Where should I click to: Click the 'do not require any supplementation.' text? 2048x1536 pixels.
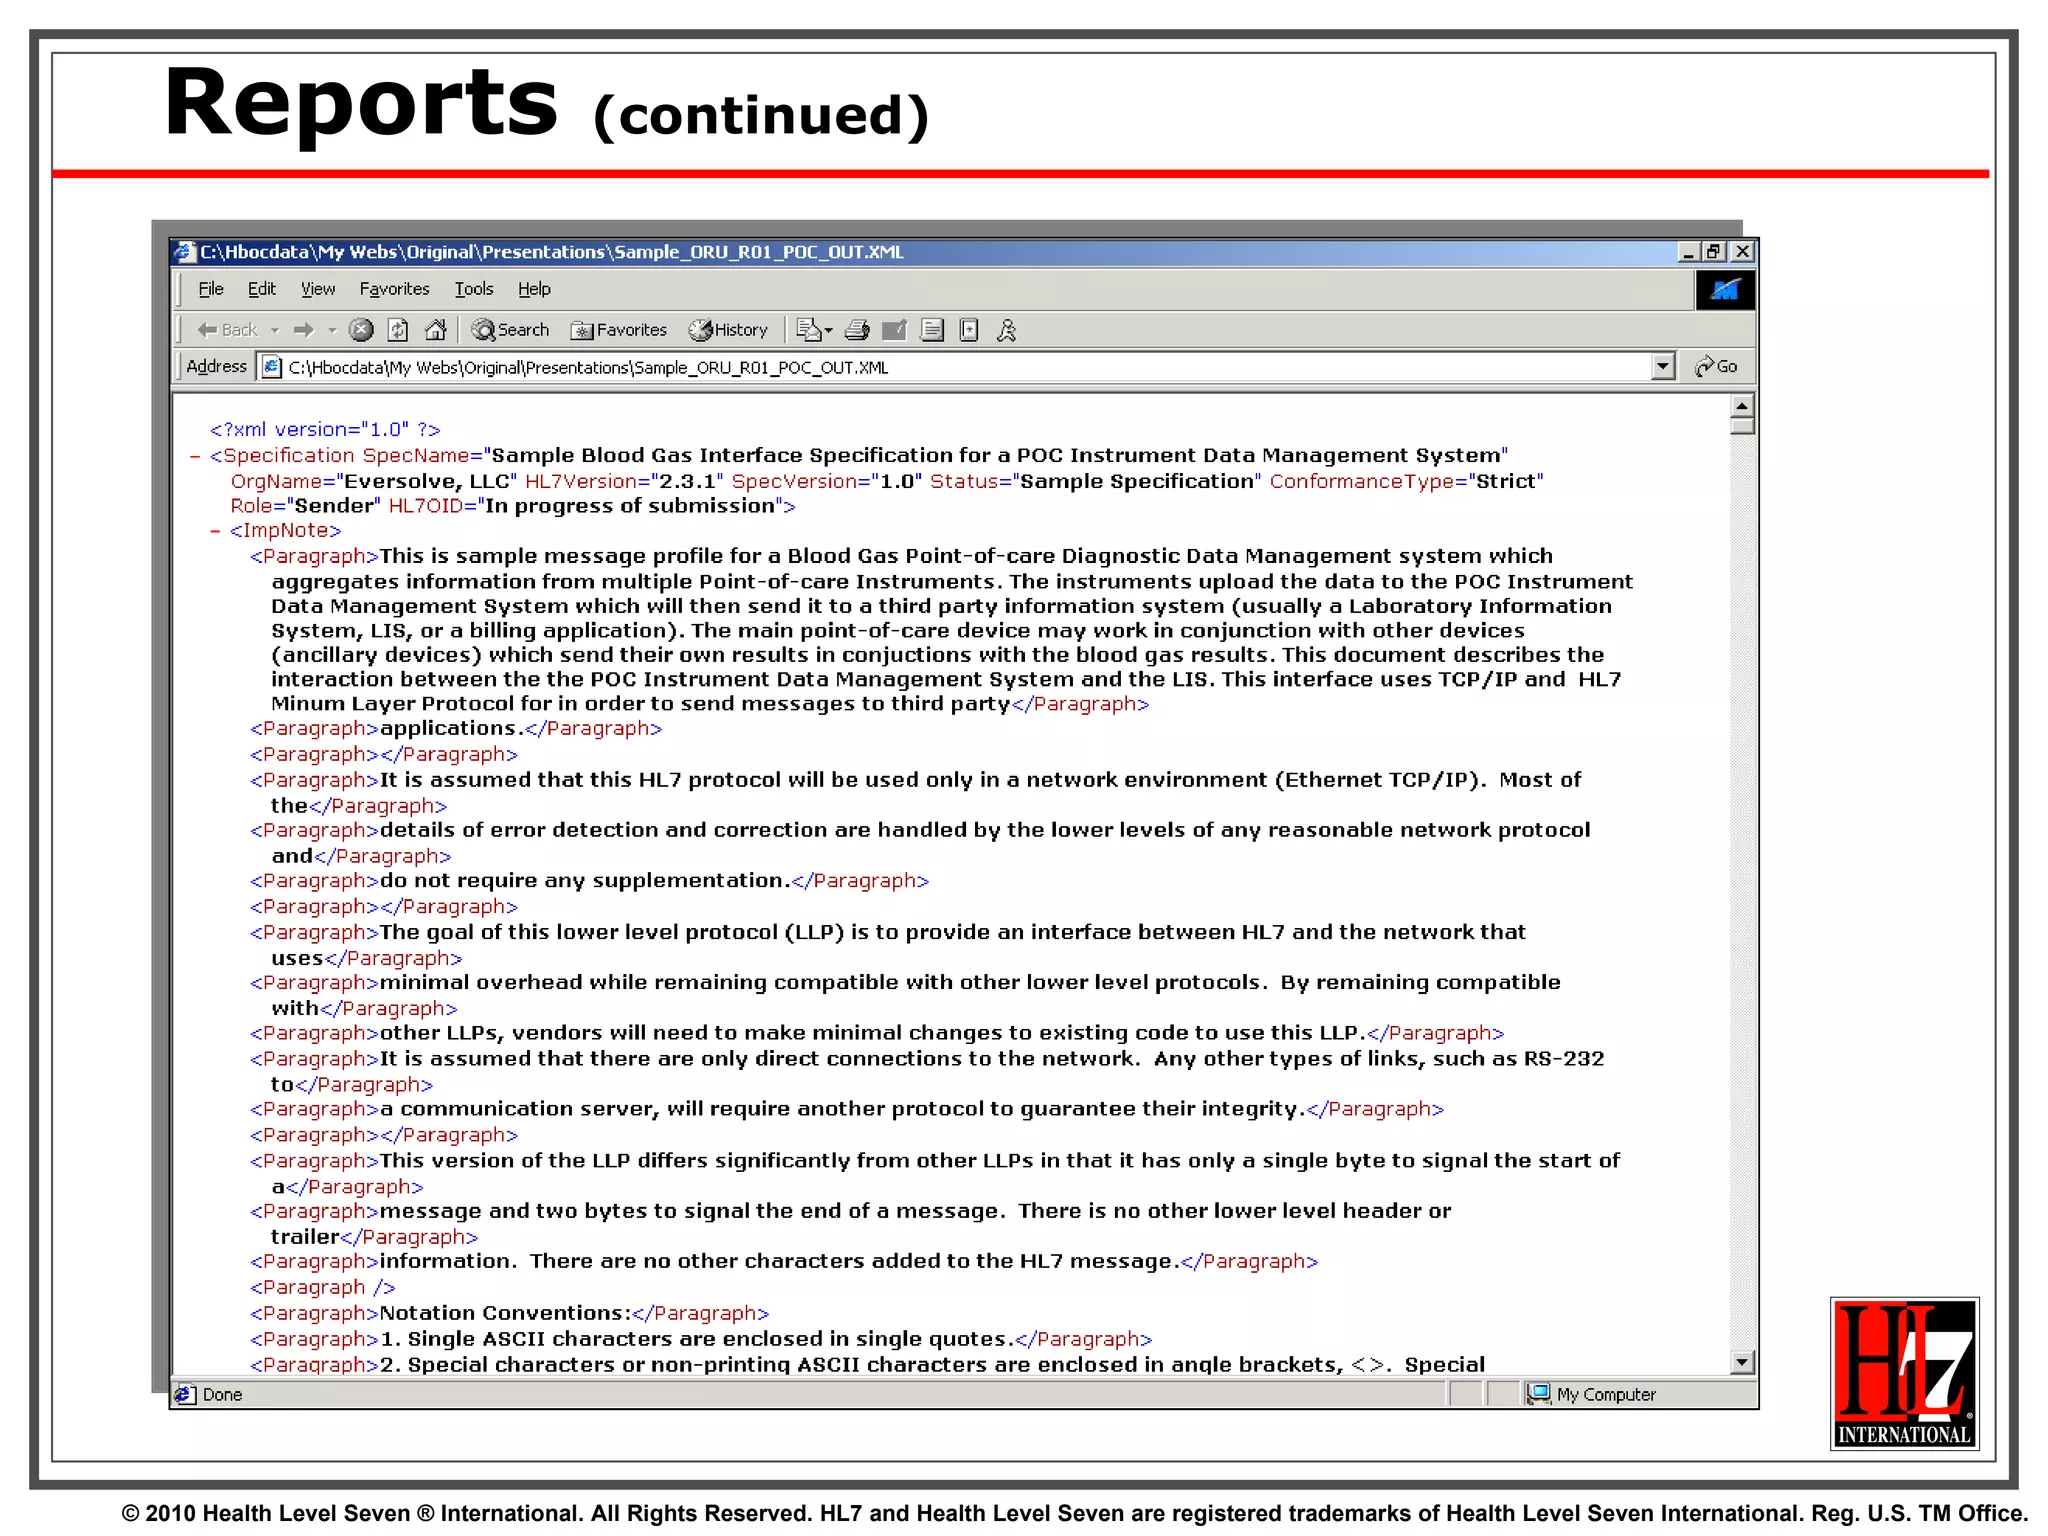coord(585,881)
